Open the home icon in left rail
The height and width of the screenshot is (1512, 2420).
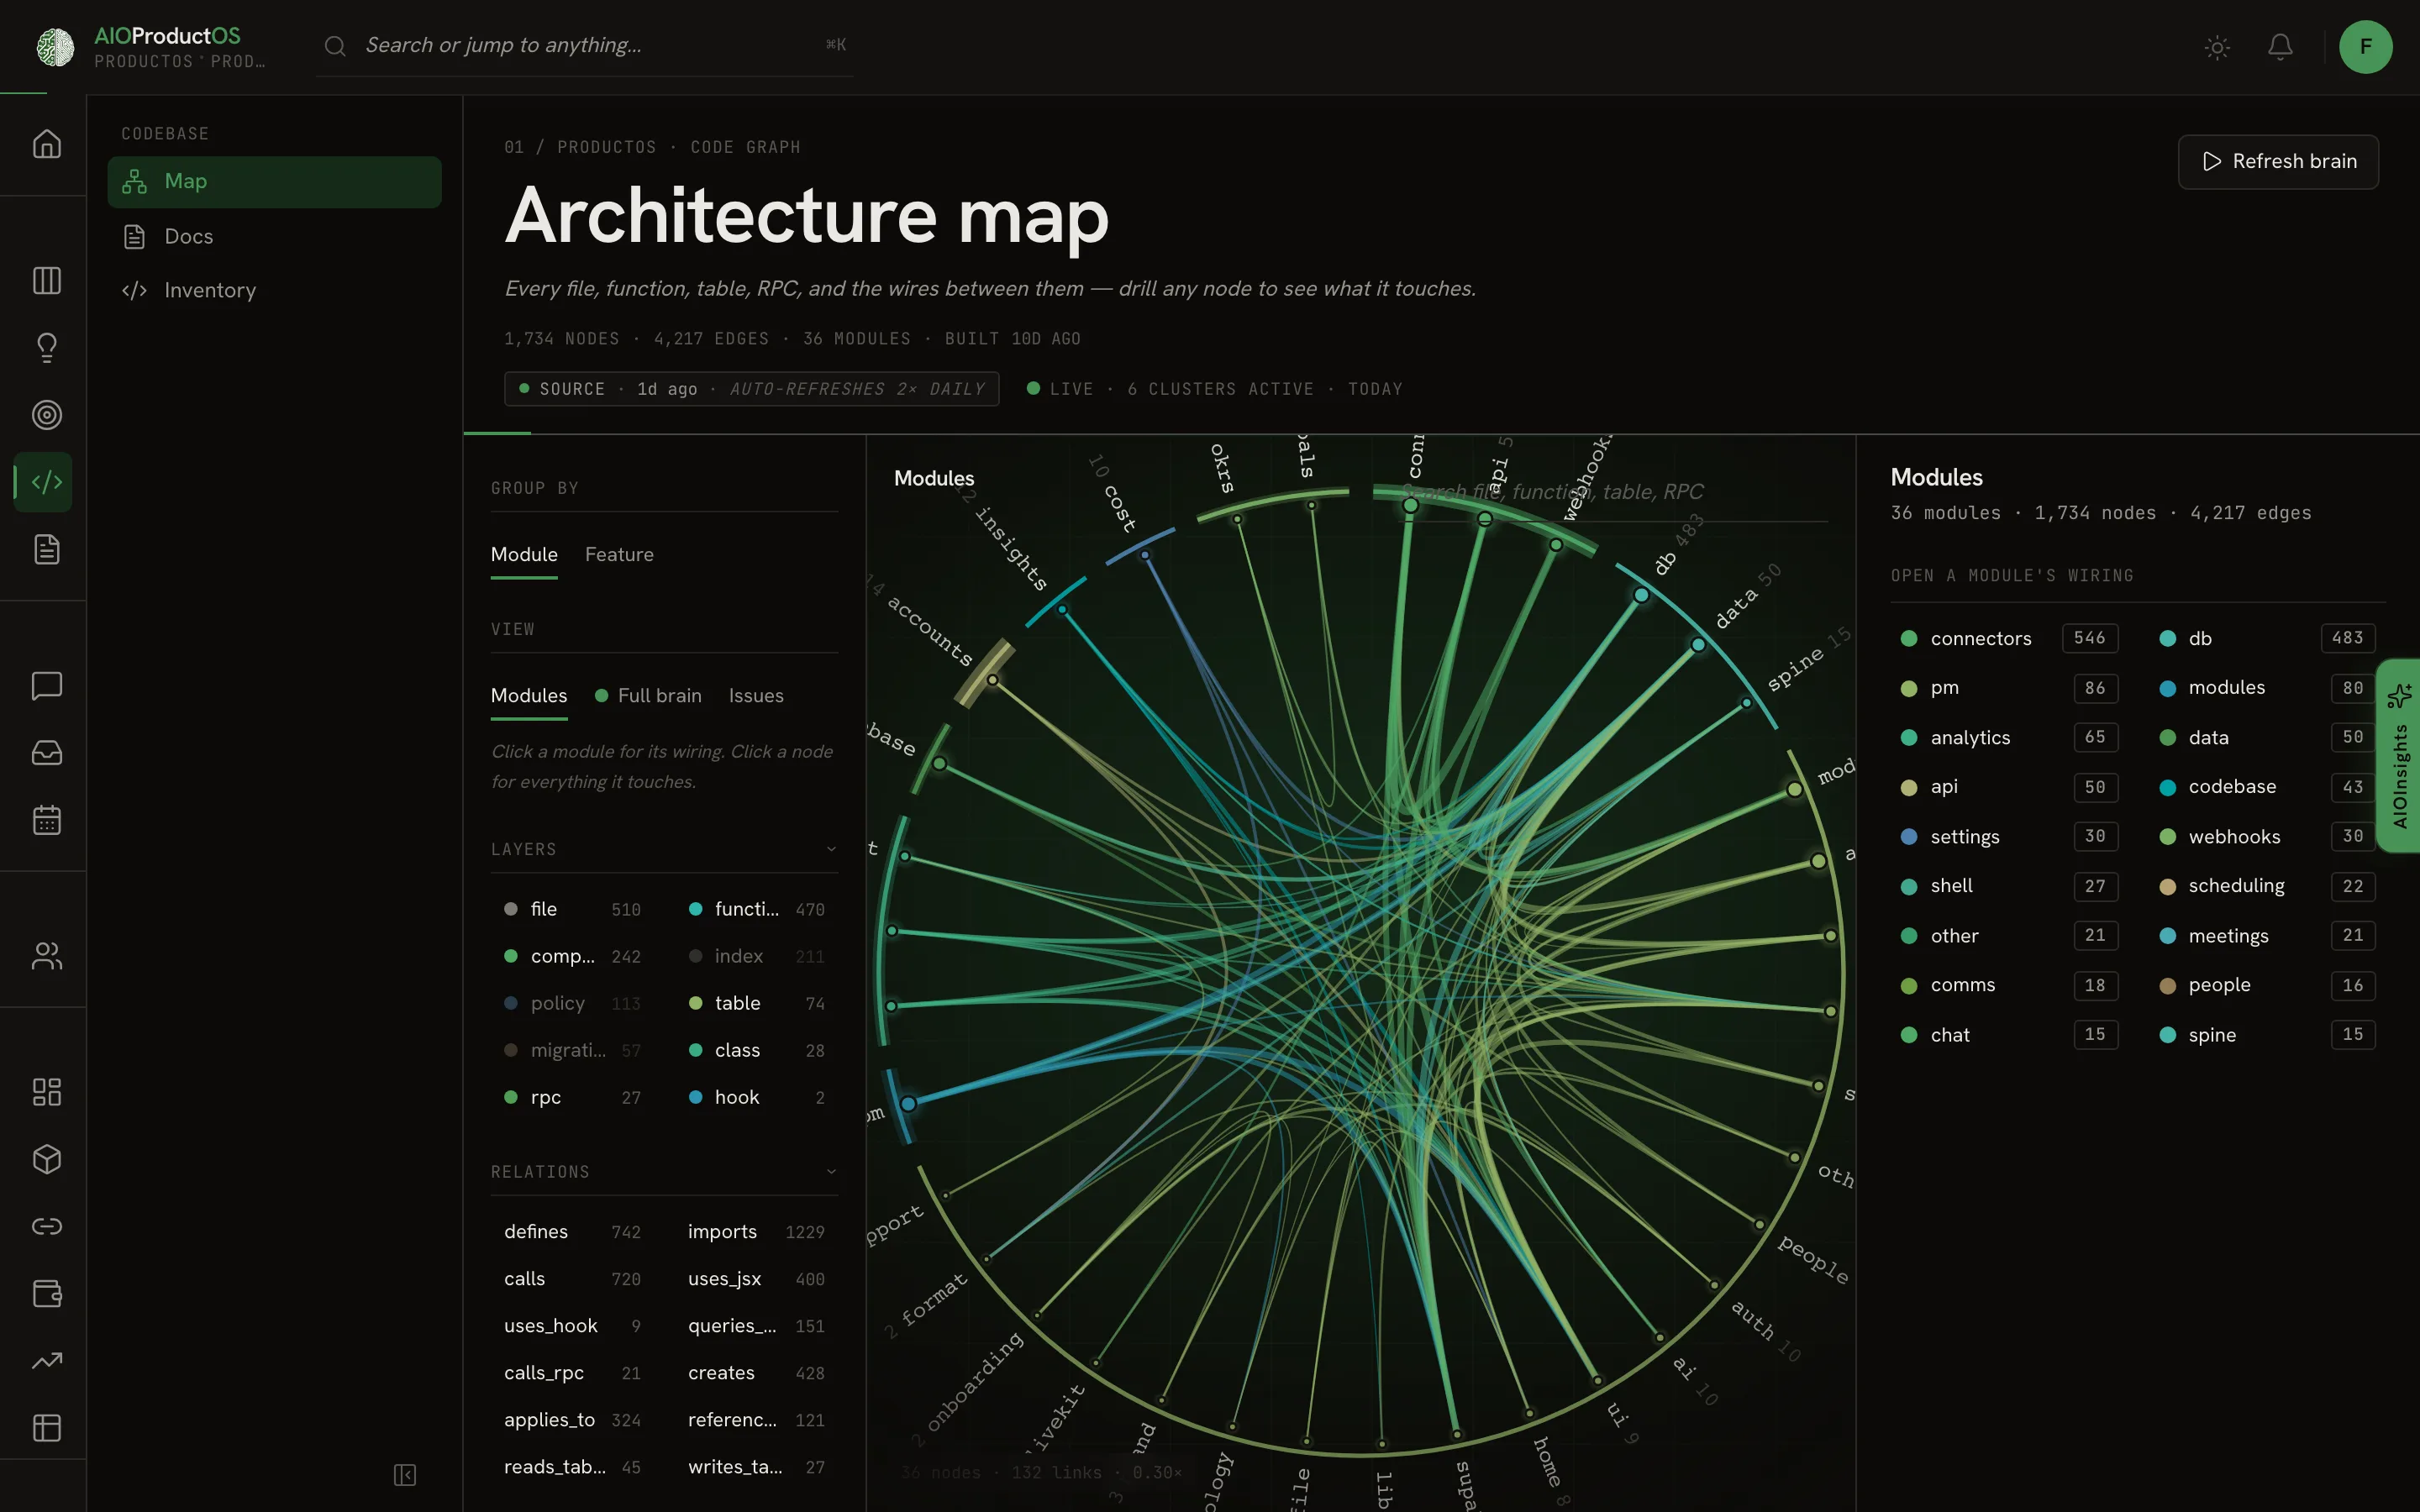click(x=46, y=145)
